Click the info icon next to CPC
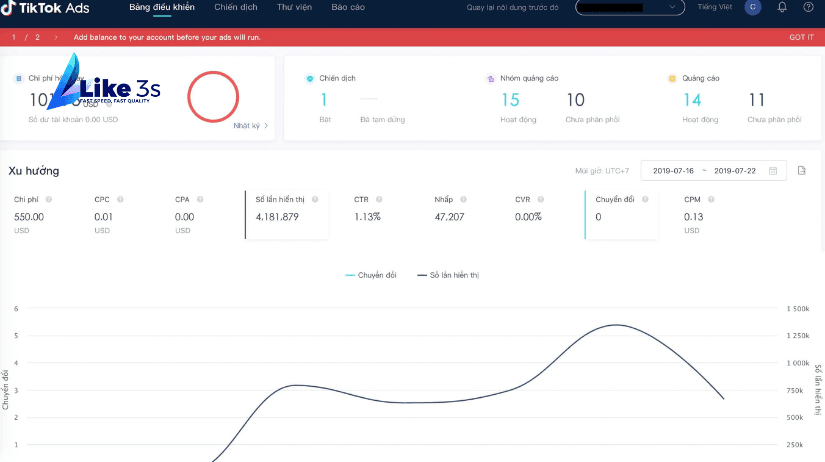Viewport: 825px width, 462px height. coord(120,199)
